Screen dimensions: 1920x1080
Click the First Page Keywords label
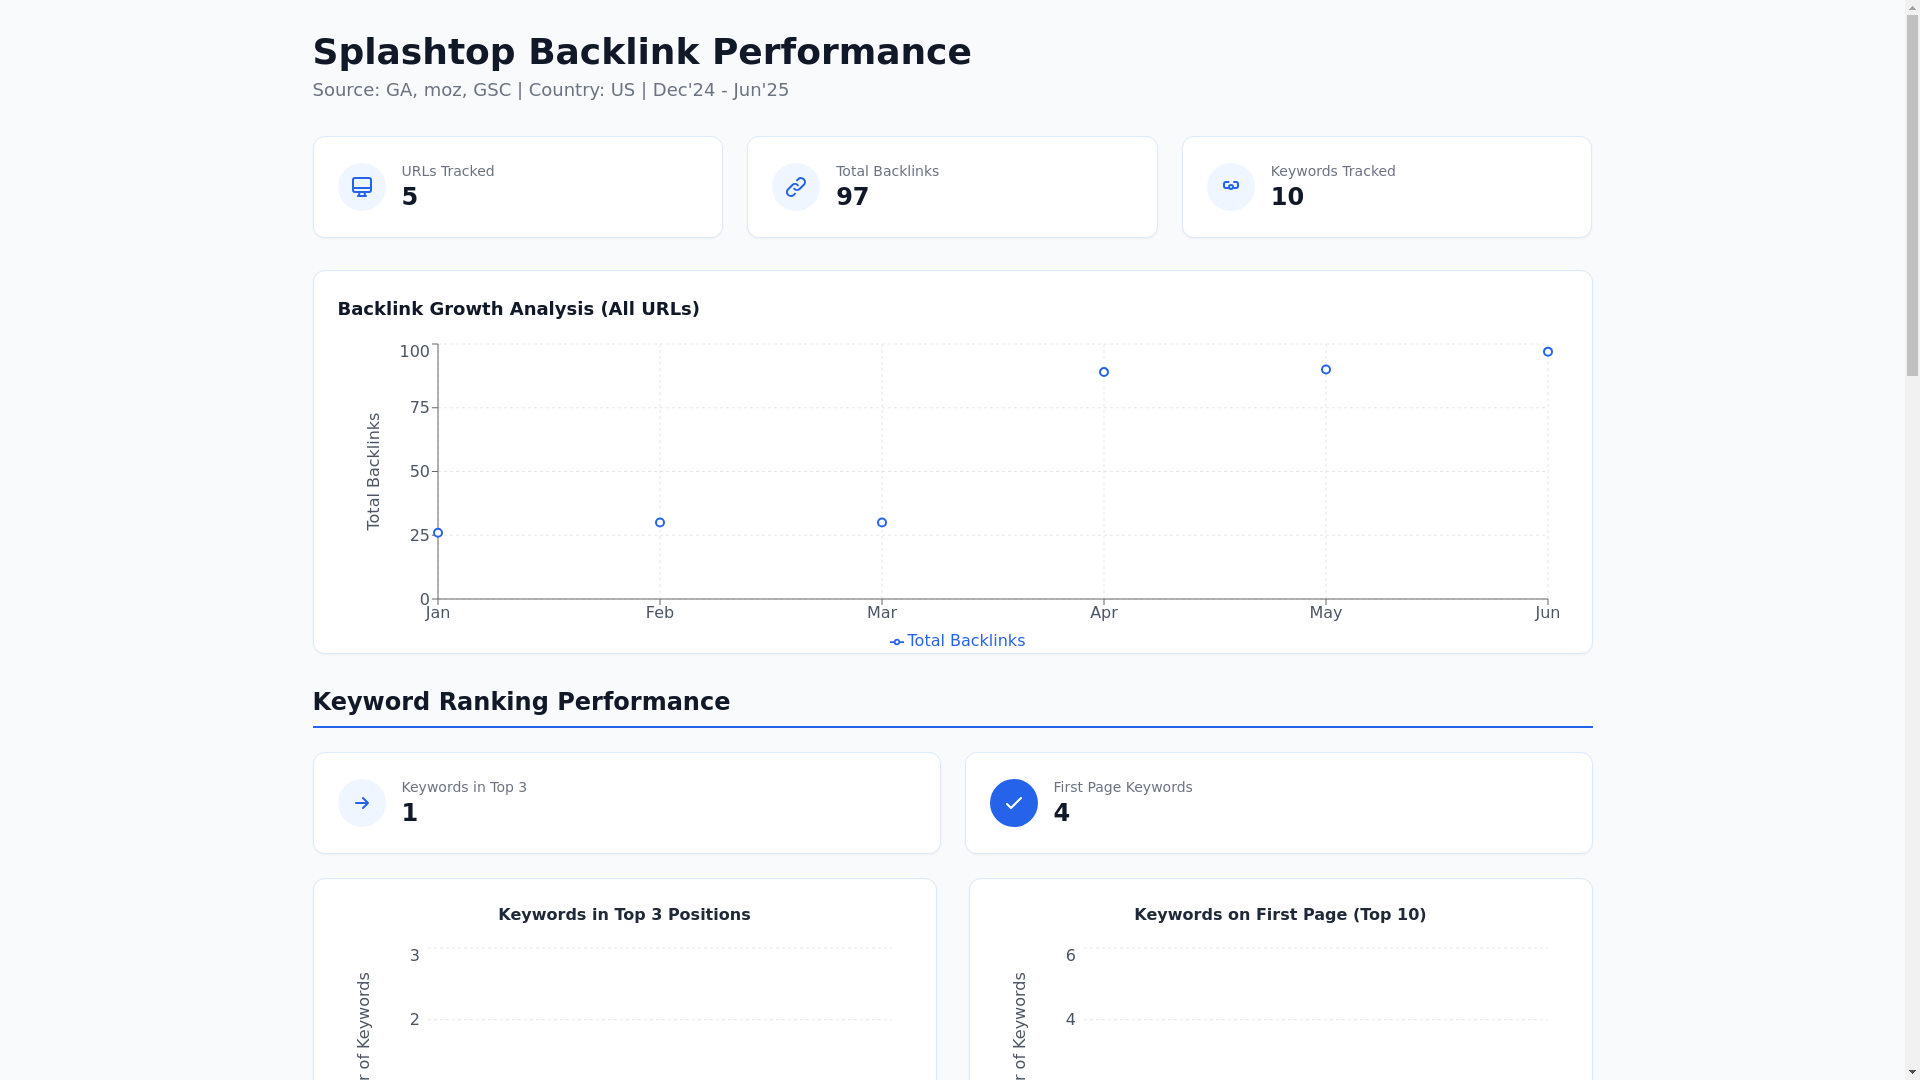(x=1123, y=787)
